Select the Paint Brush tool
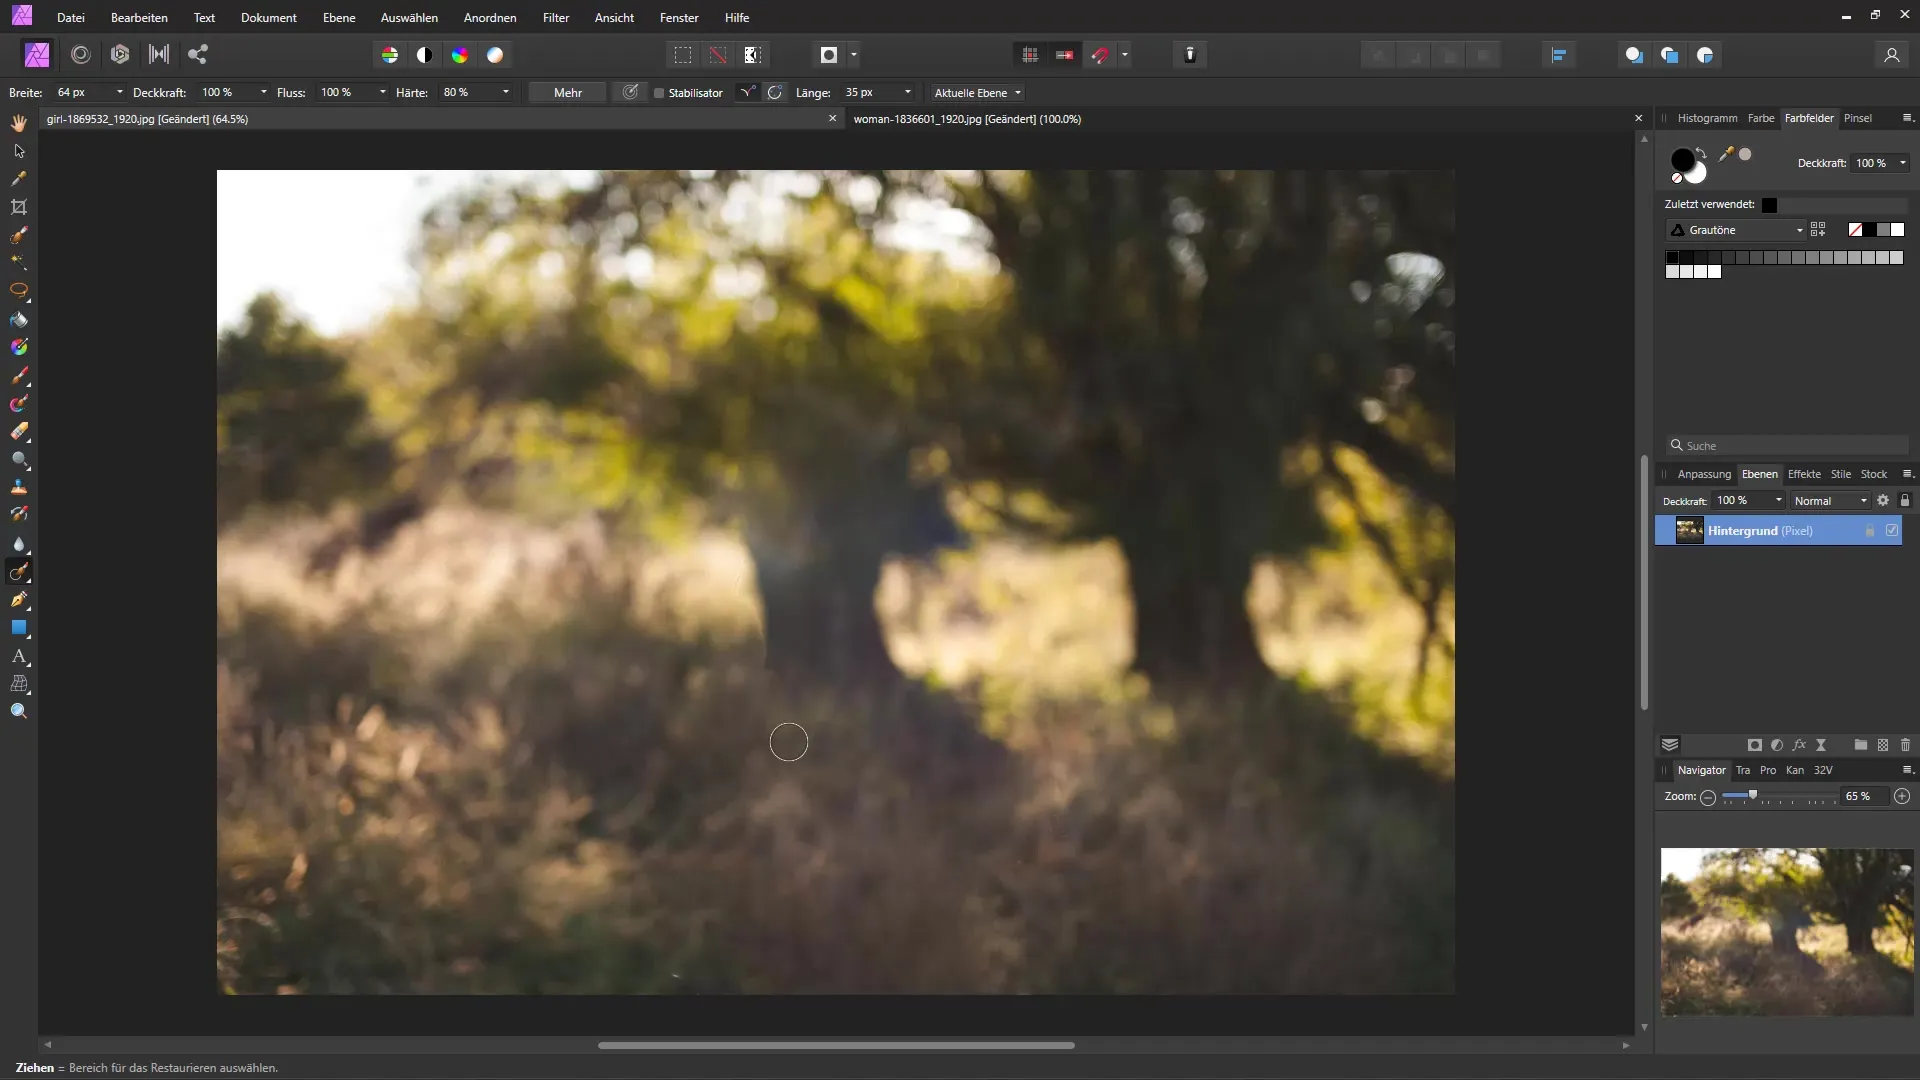This screenshot has width=1920, height=1080. point(19,376)
